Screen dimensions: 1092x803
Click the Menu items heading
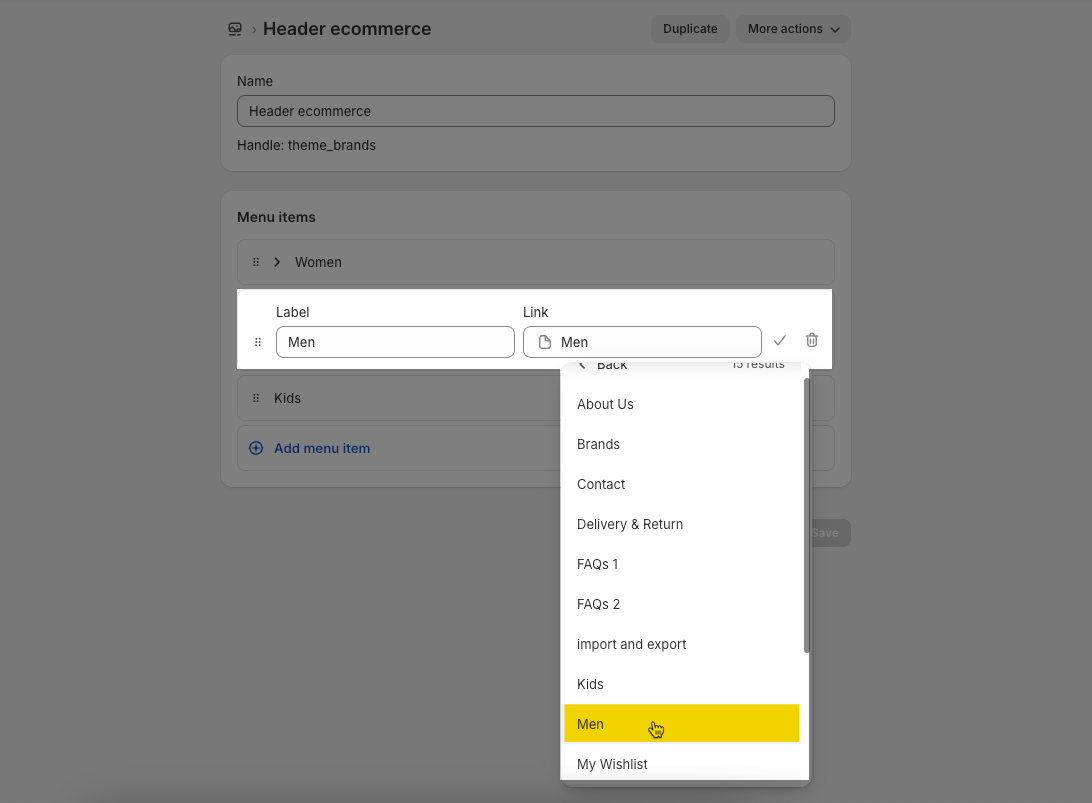coord(276,217)
